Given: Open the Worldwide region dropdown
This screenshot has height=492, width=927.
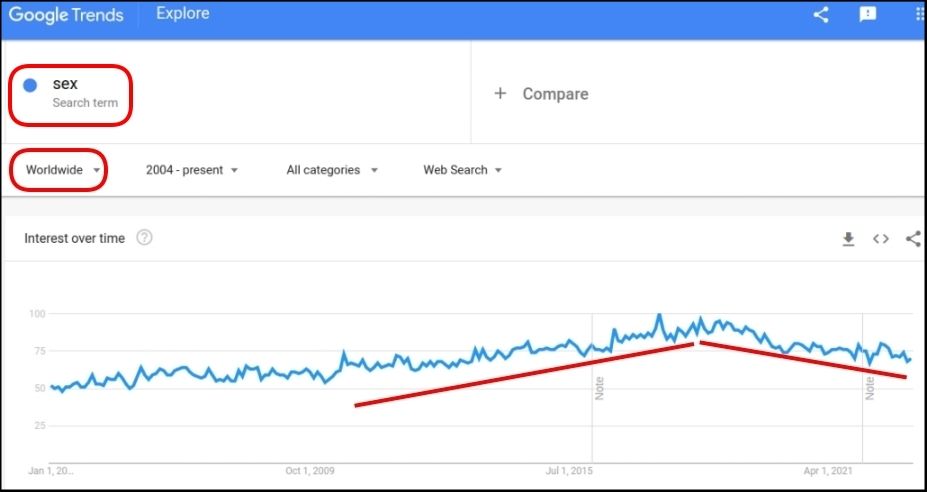Looking at the screenshot, I should click(x=63, y=170).
